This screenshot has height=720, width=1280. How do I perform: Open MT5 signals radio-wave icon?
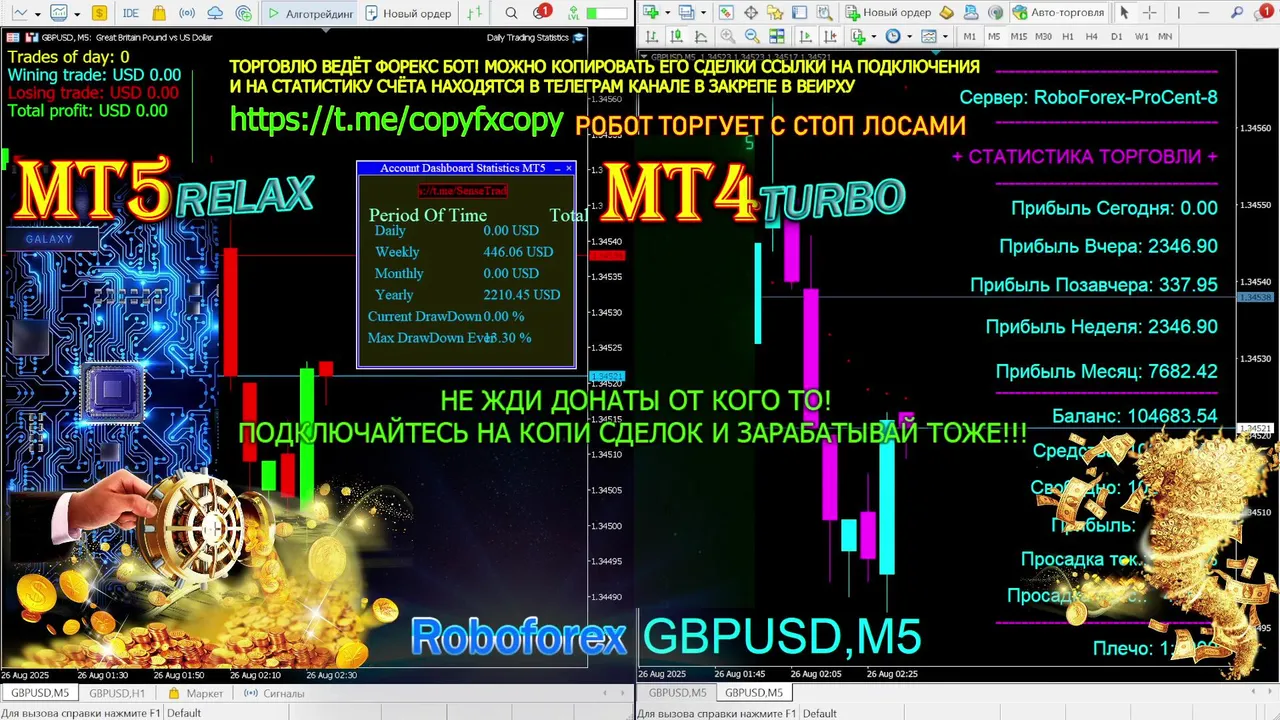tap(187, 13)
